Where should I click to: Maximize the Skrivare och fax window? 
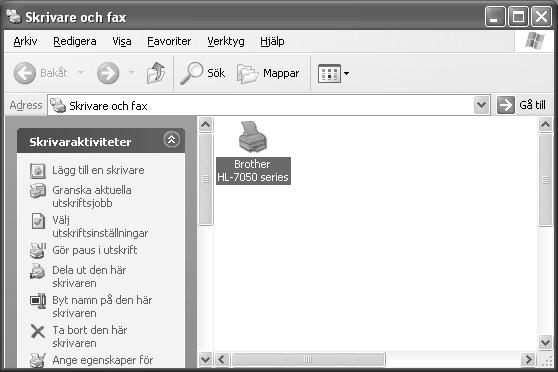coord(518,17)
